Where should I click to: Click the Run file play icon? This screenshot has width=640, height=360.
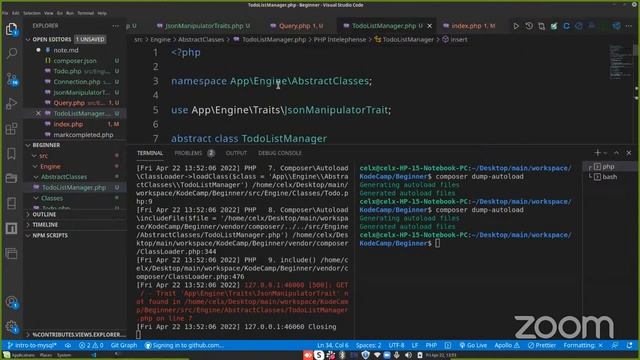(x=516, y=26)
